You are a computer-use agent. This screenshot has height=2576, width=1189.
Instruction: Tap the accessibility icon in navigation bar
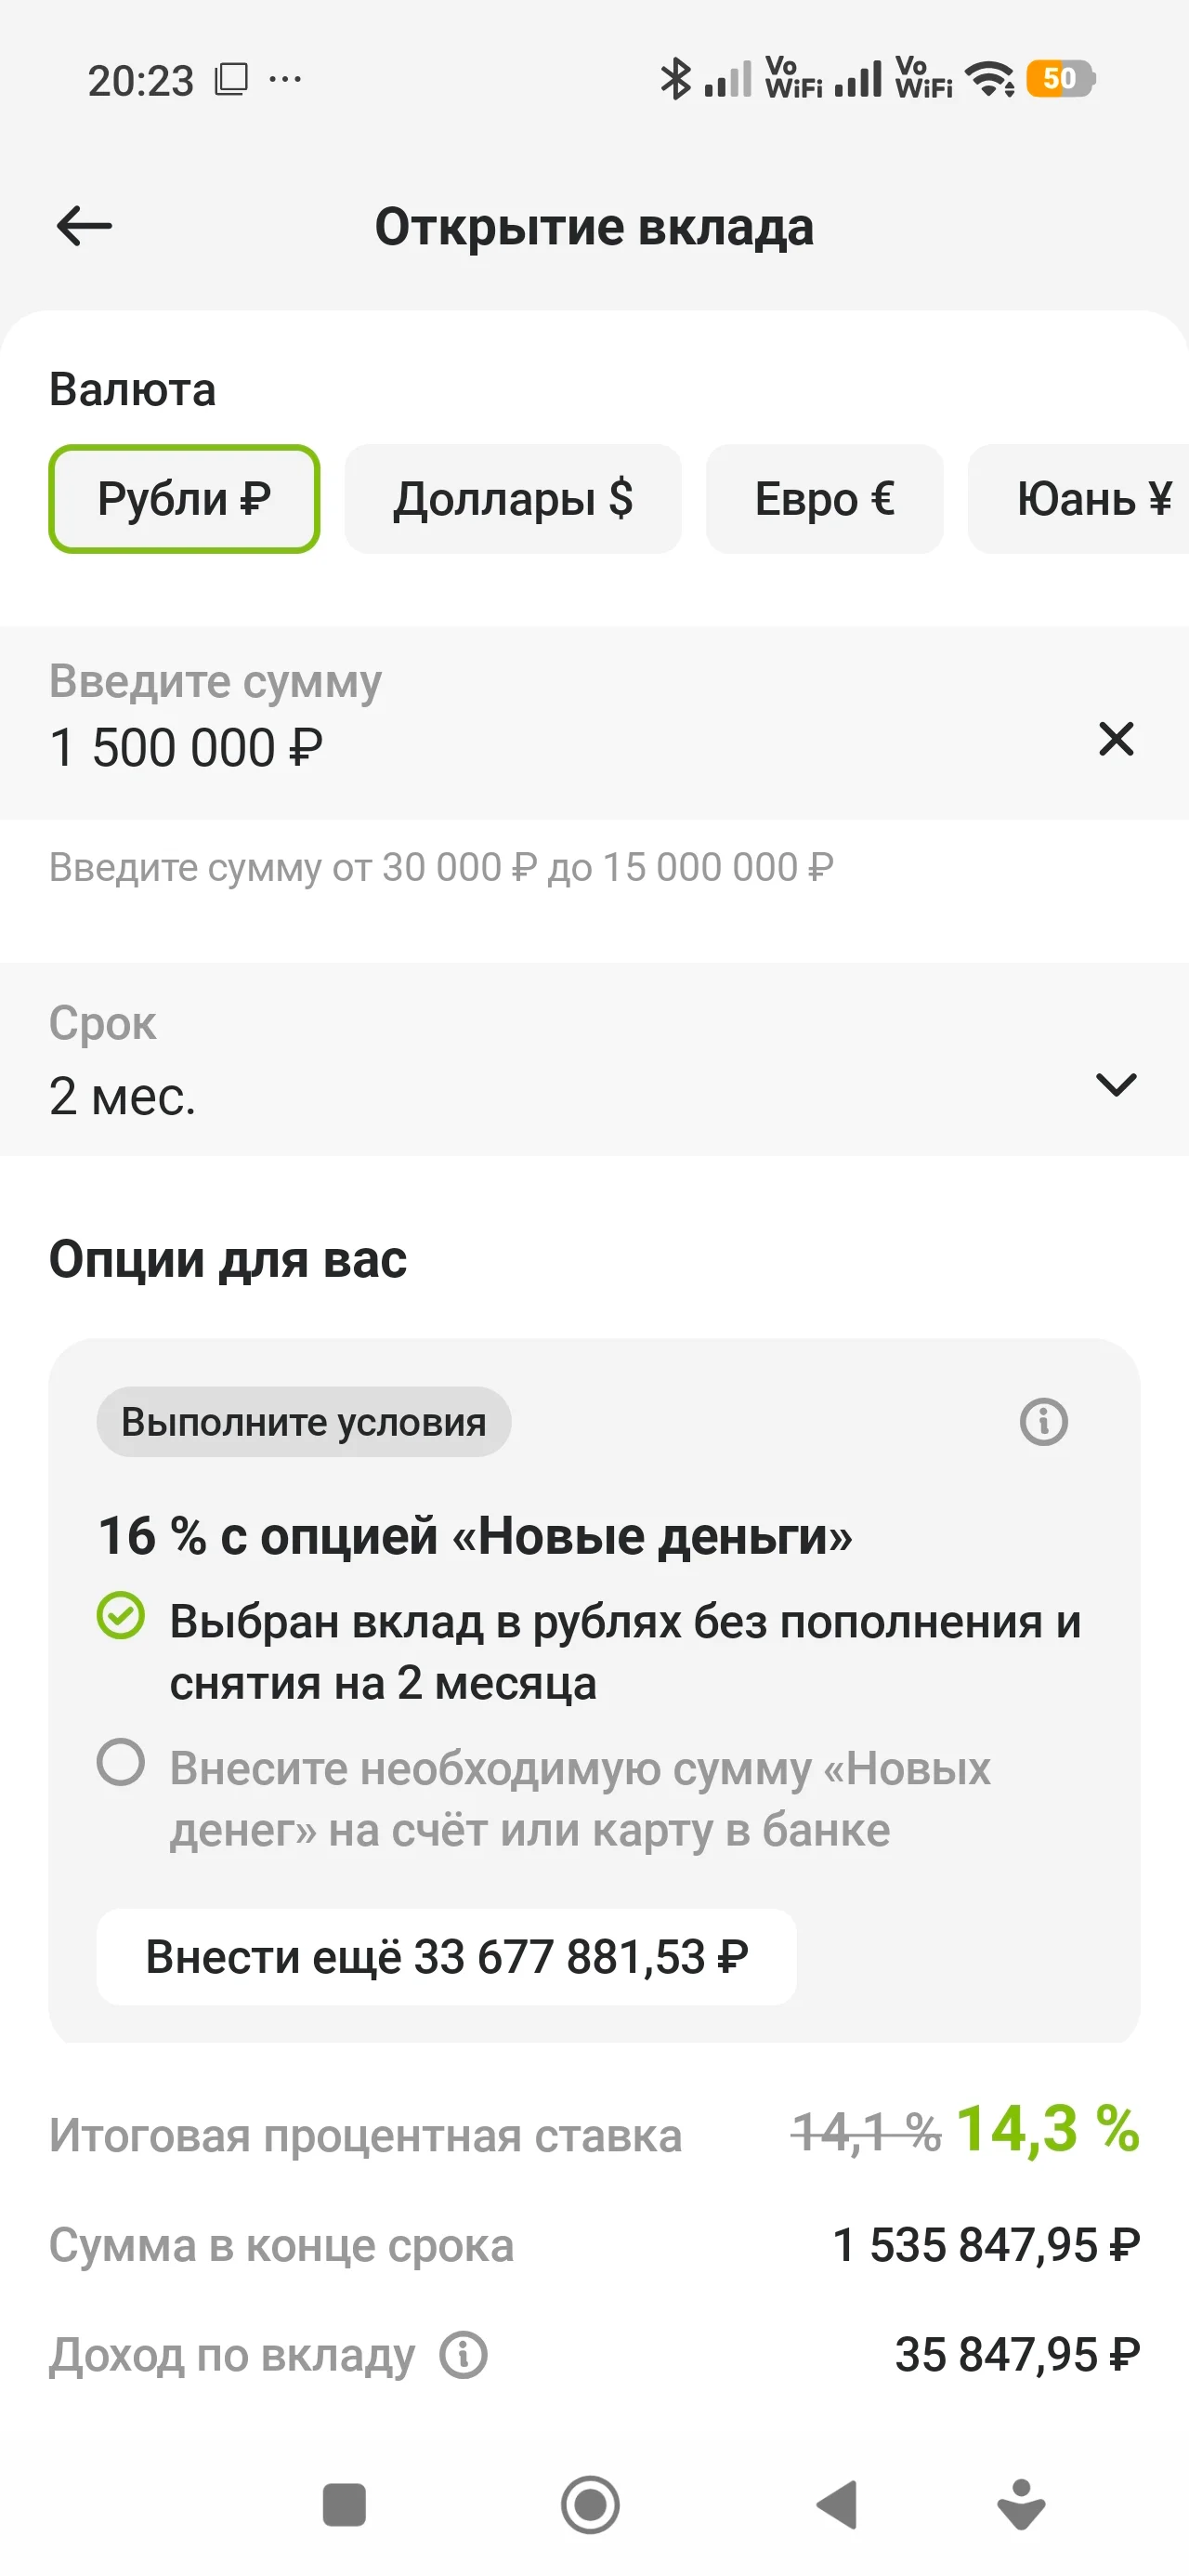[1021, 2504]
